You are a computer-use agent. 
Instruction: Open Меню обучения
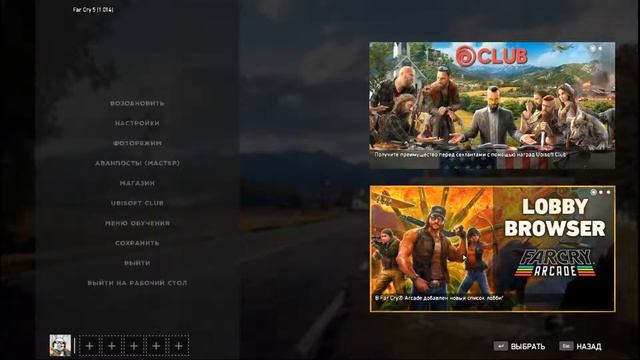pos(137,223)
